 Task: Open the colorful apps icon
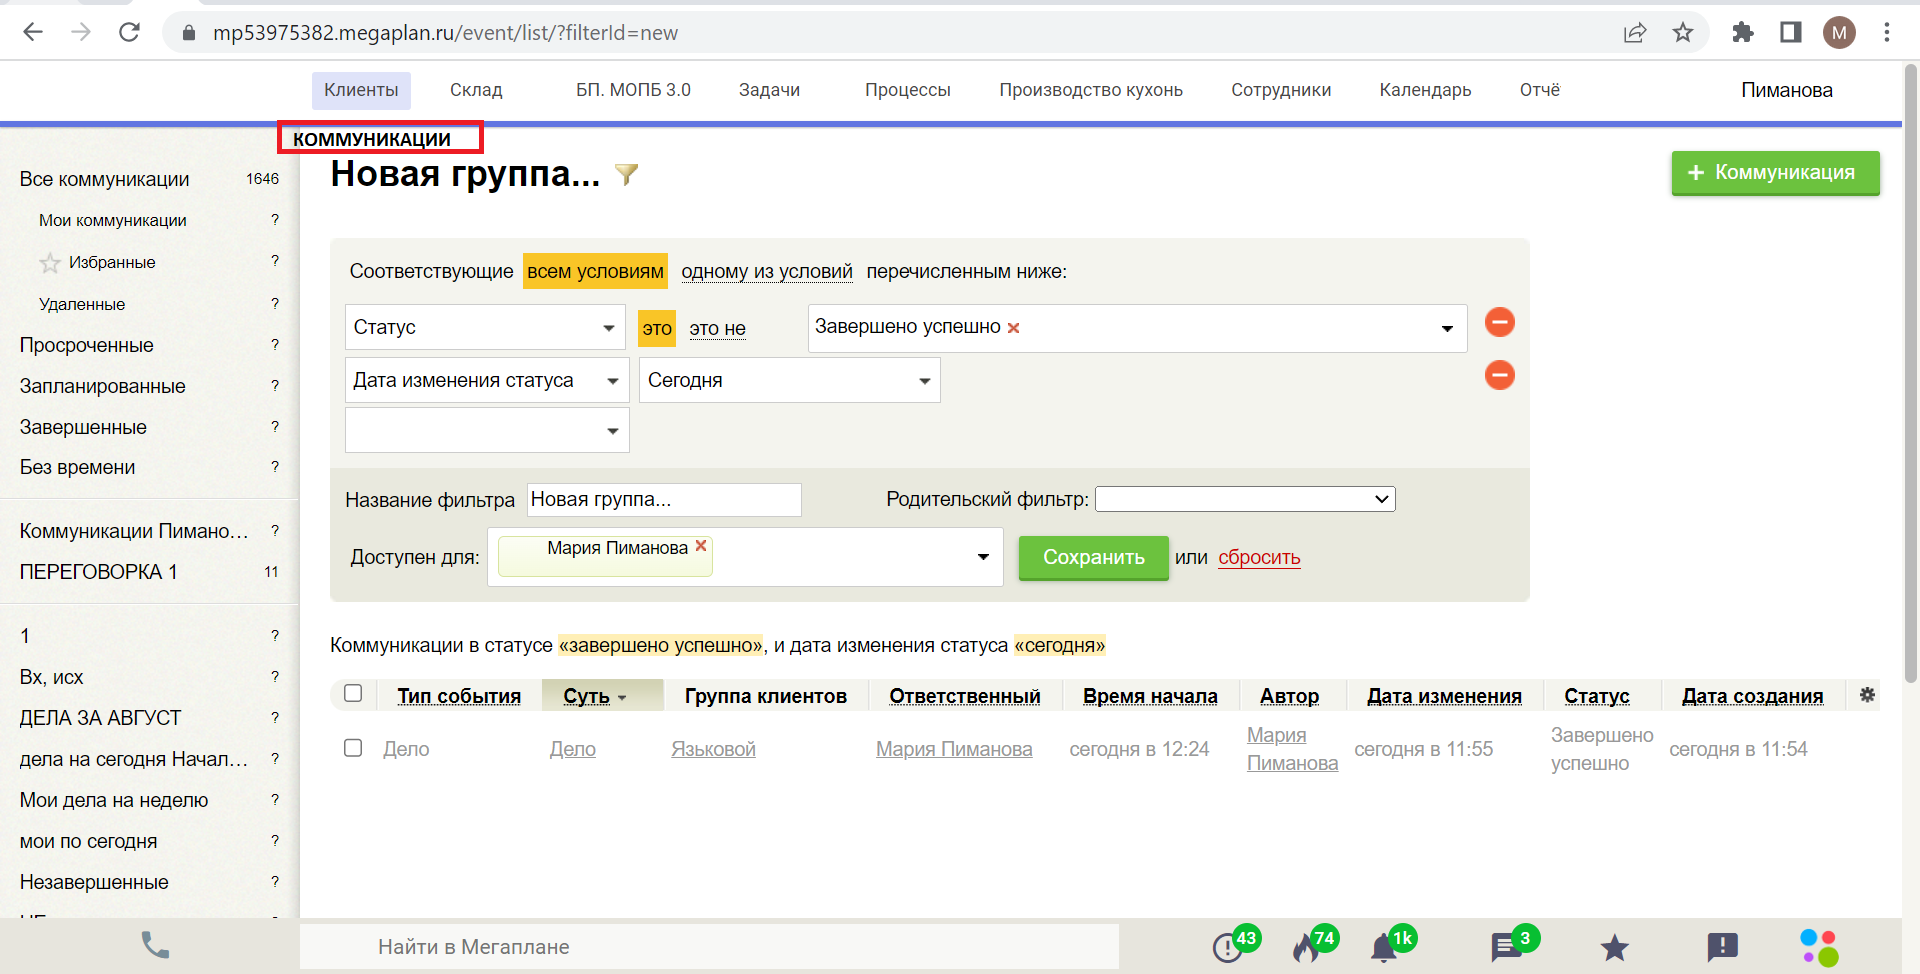point(1819,947)
